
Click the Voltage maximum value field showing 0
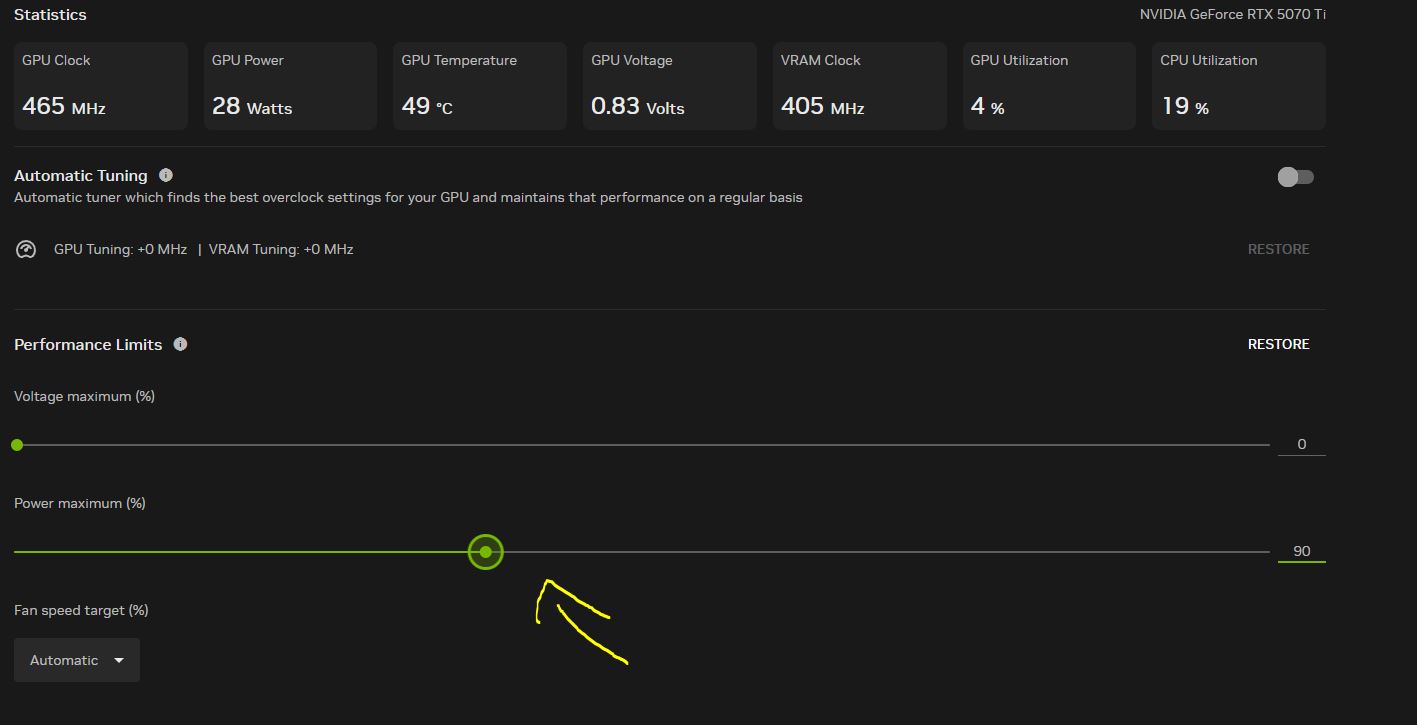coord(1301,444)
